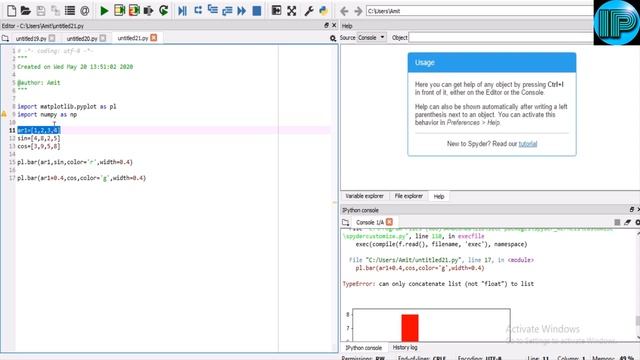This screenshot has width=640, height=360.
Task: Toggle fullscreen mode icon
Action: [291, 11]
